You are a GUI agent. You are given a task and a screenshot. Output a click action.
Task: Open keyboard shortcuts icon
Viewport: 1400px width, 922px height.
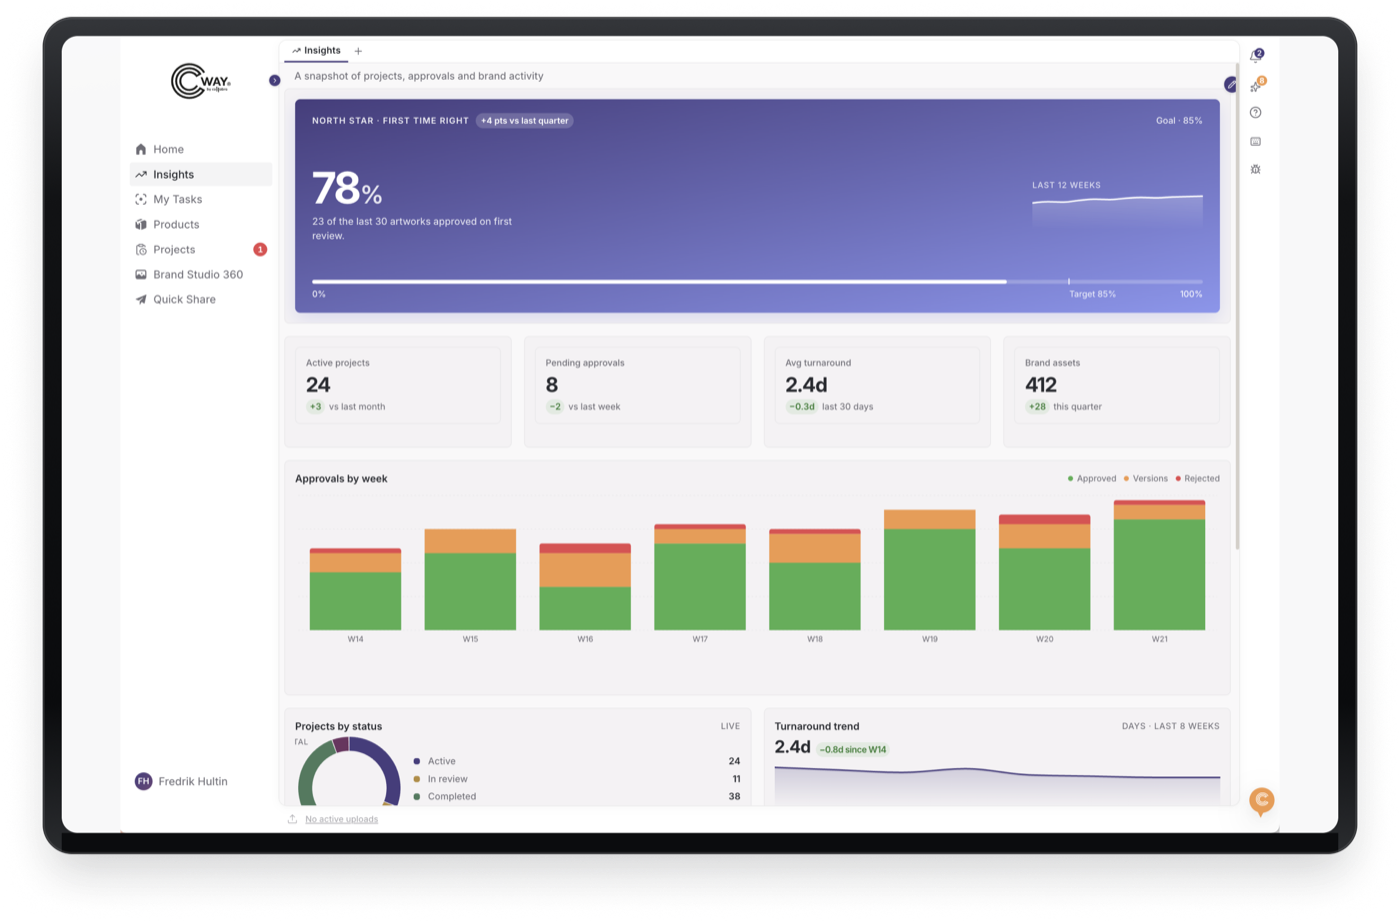click(1256, 141)
